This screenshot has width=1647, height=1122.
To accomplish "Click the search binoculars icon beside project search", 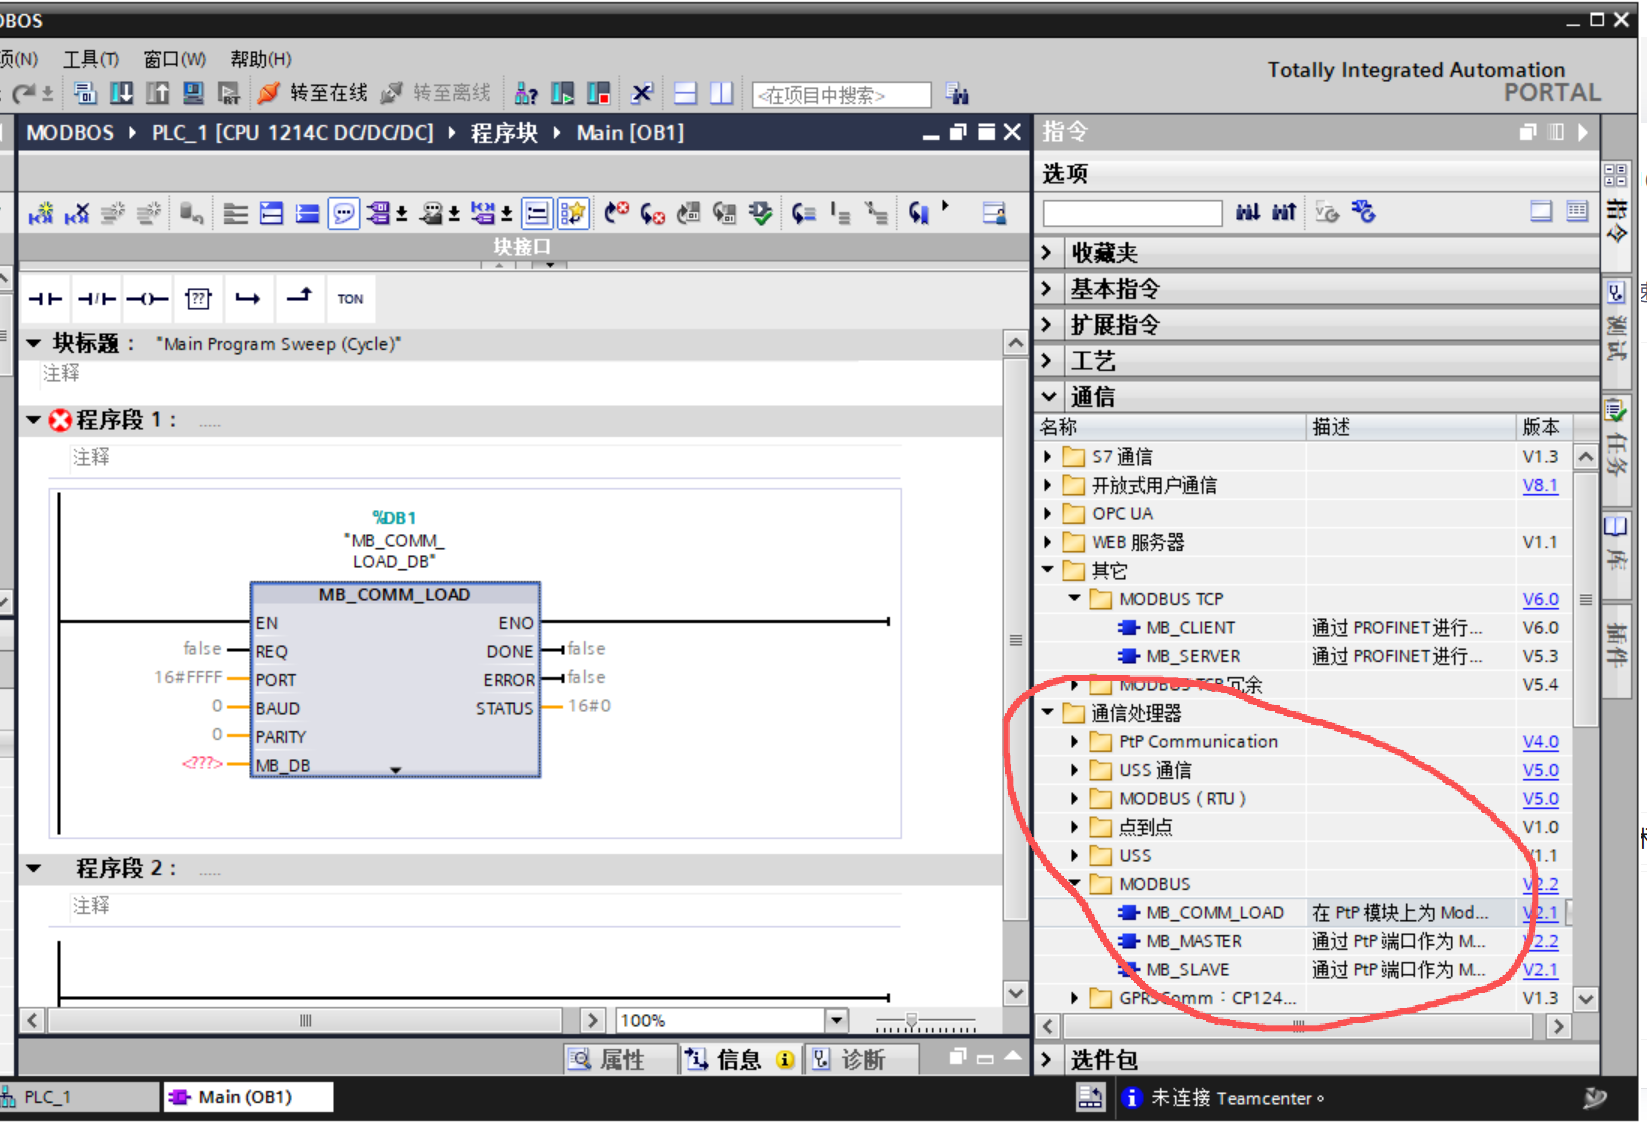I will point(957,95).
